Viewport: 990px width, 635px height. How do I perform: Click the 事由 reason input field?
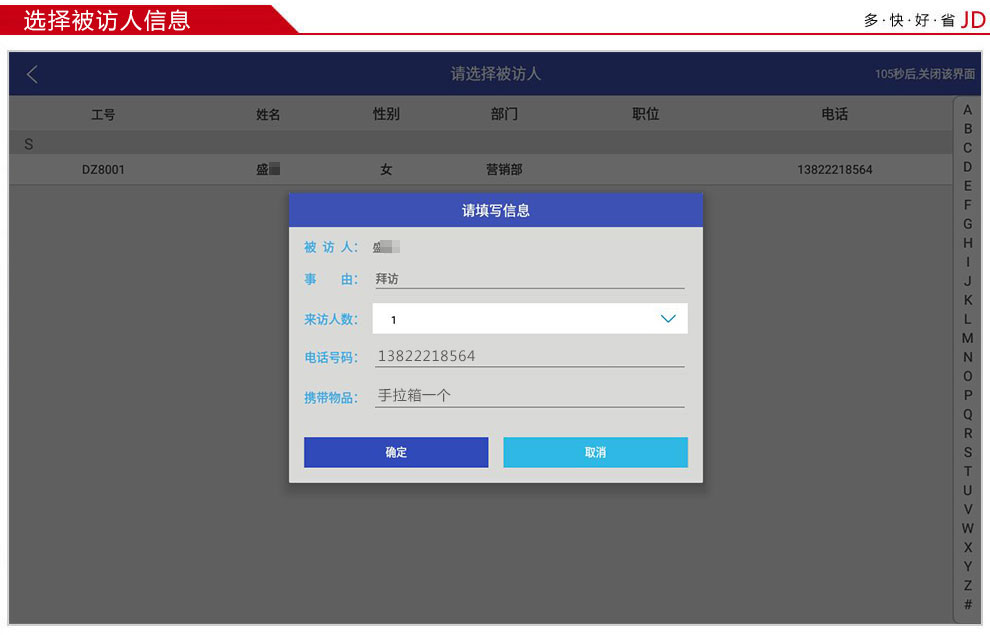pos(529,279)
